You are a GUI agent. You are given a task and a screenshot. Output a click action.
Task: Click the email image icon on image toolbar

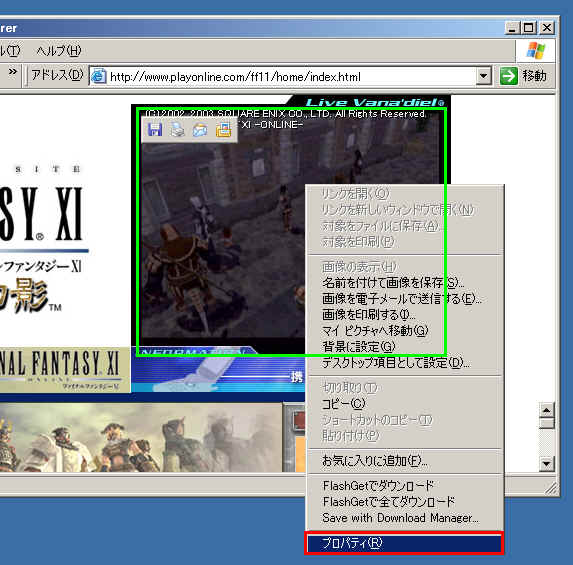click(x=200, y=130)
